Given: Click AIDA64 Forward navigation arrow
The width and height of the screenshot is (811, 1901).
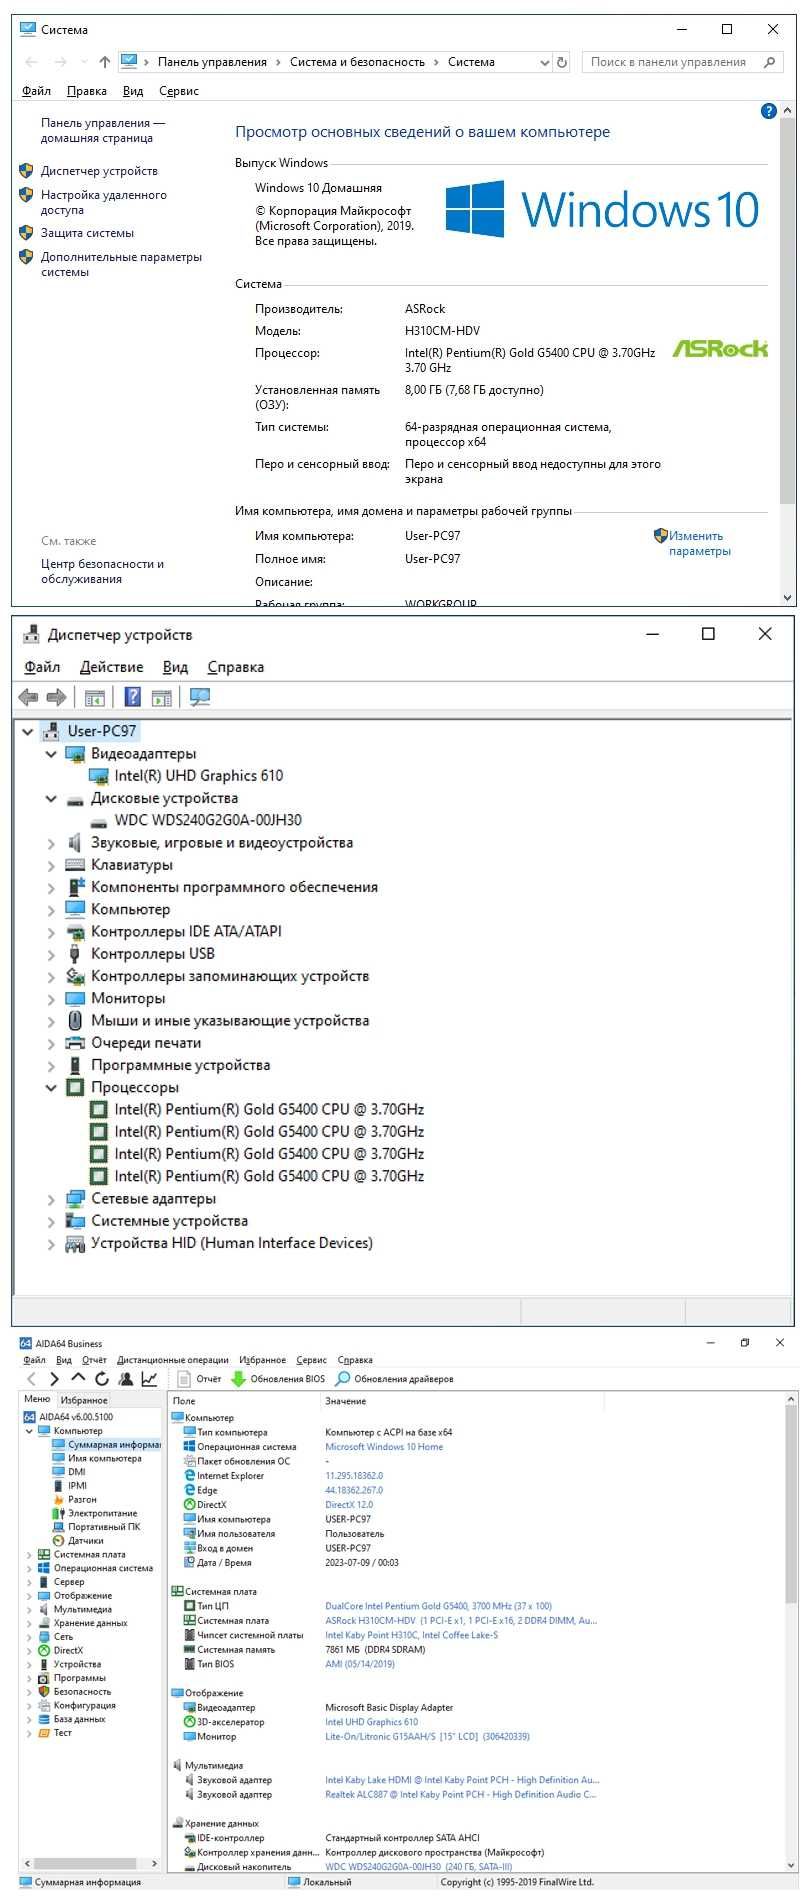Looking at the screenshot, I should point(54,1379).
